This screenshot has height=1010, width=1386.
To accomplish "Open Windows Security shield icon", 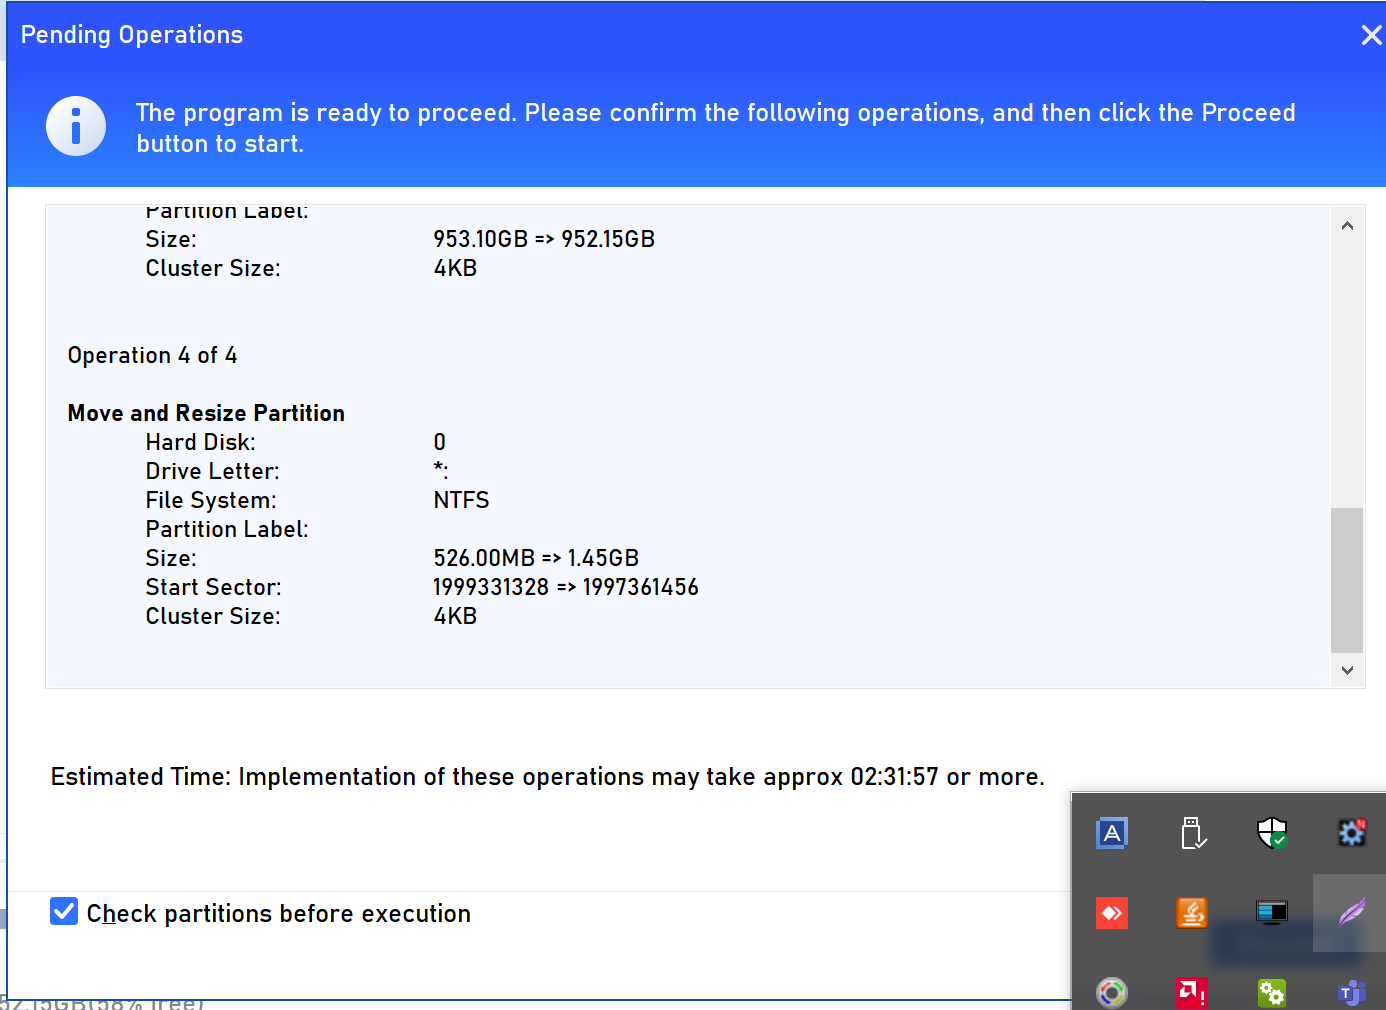I will pos(1272,833).
